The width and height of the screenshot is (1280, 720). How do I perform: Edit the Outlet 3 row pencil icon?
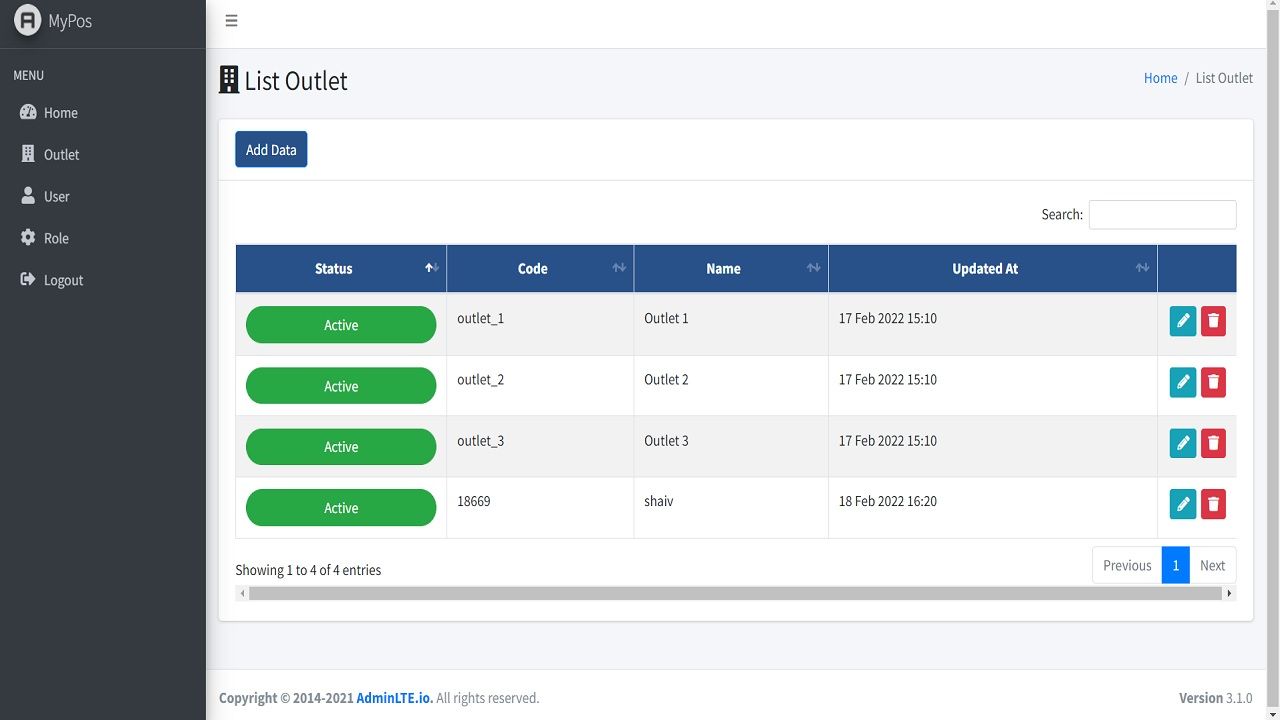[1182, 443]
